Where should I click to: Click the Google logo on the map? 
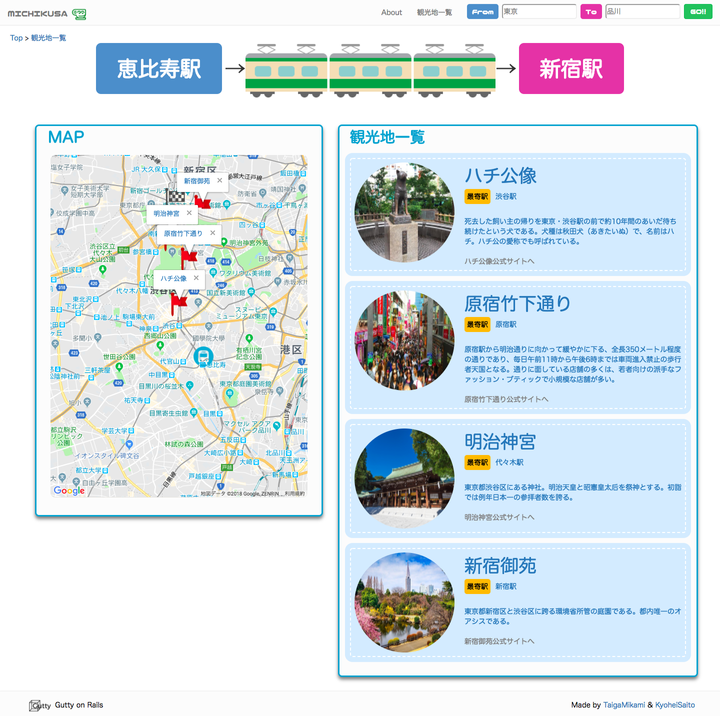(69, 490)
